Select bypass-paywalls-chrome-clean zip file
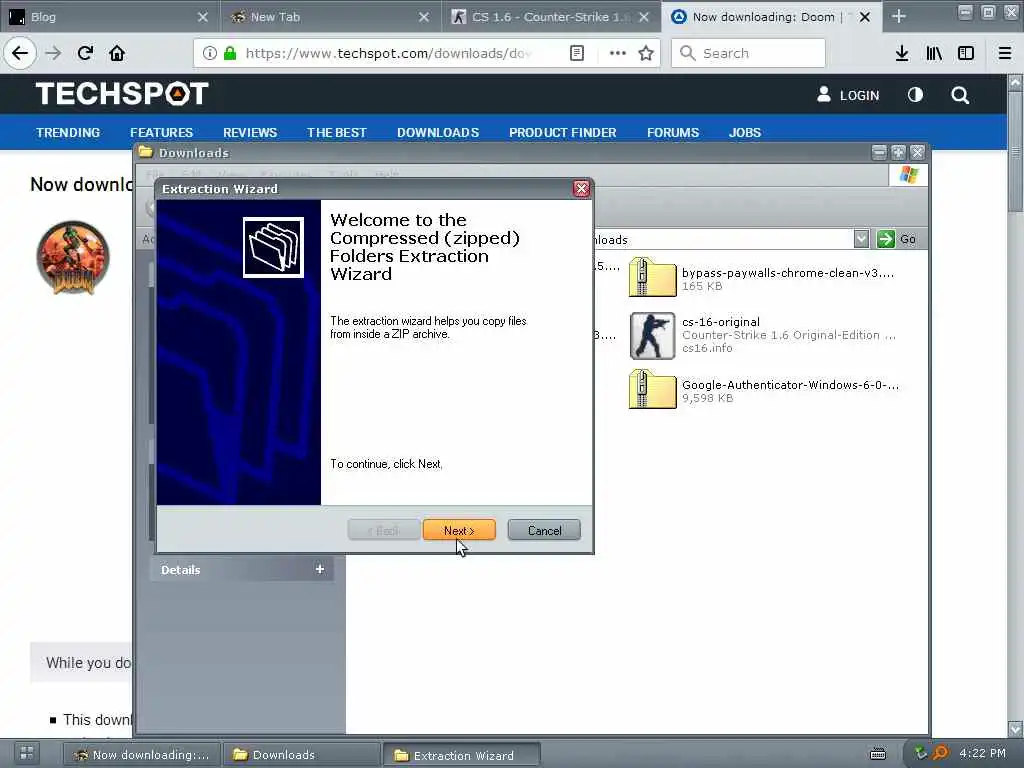 tap(762, 278)
